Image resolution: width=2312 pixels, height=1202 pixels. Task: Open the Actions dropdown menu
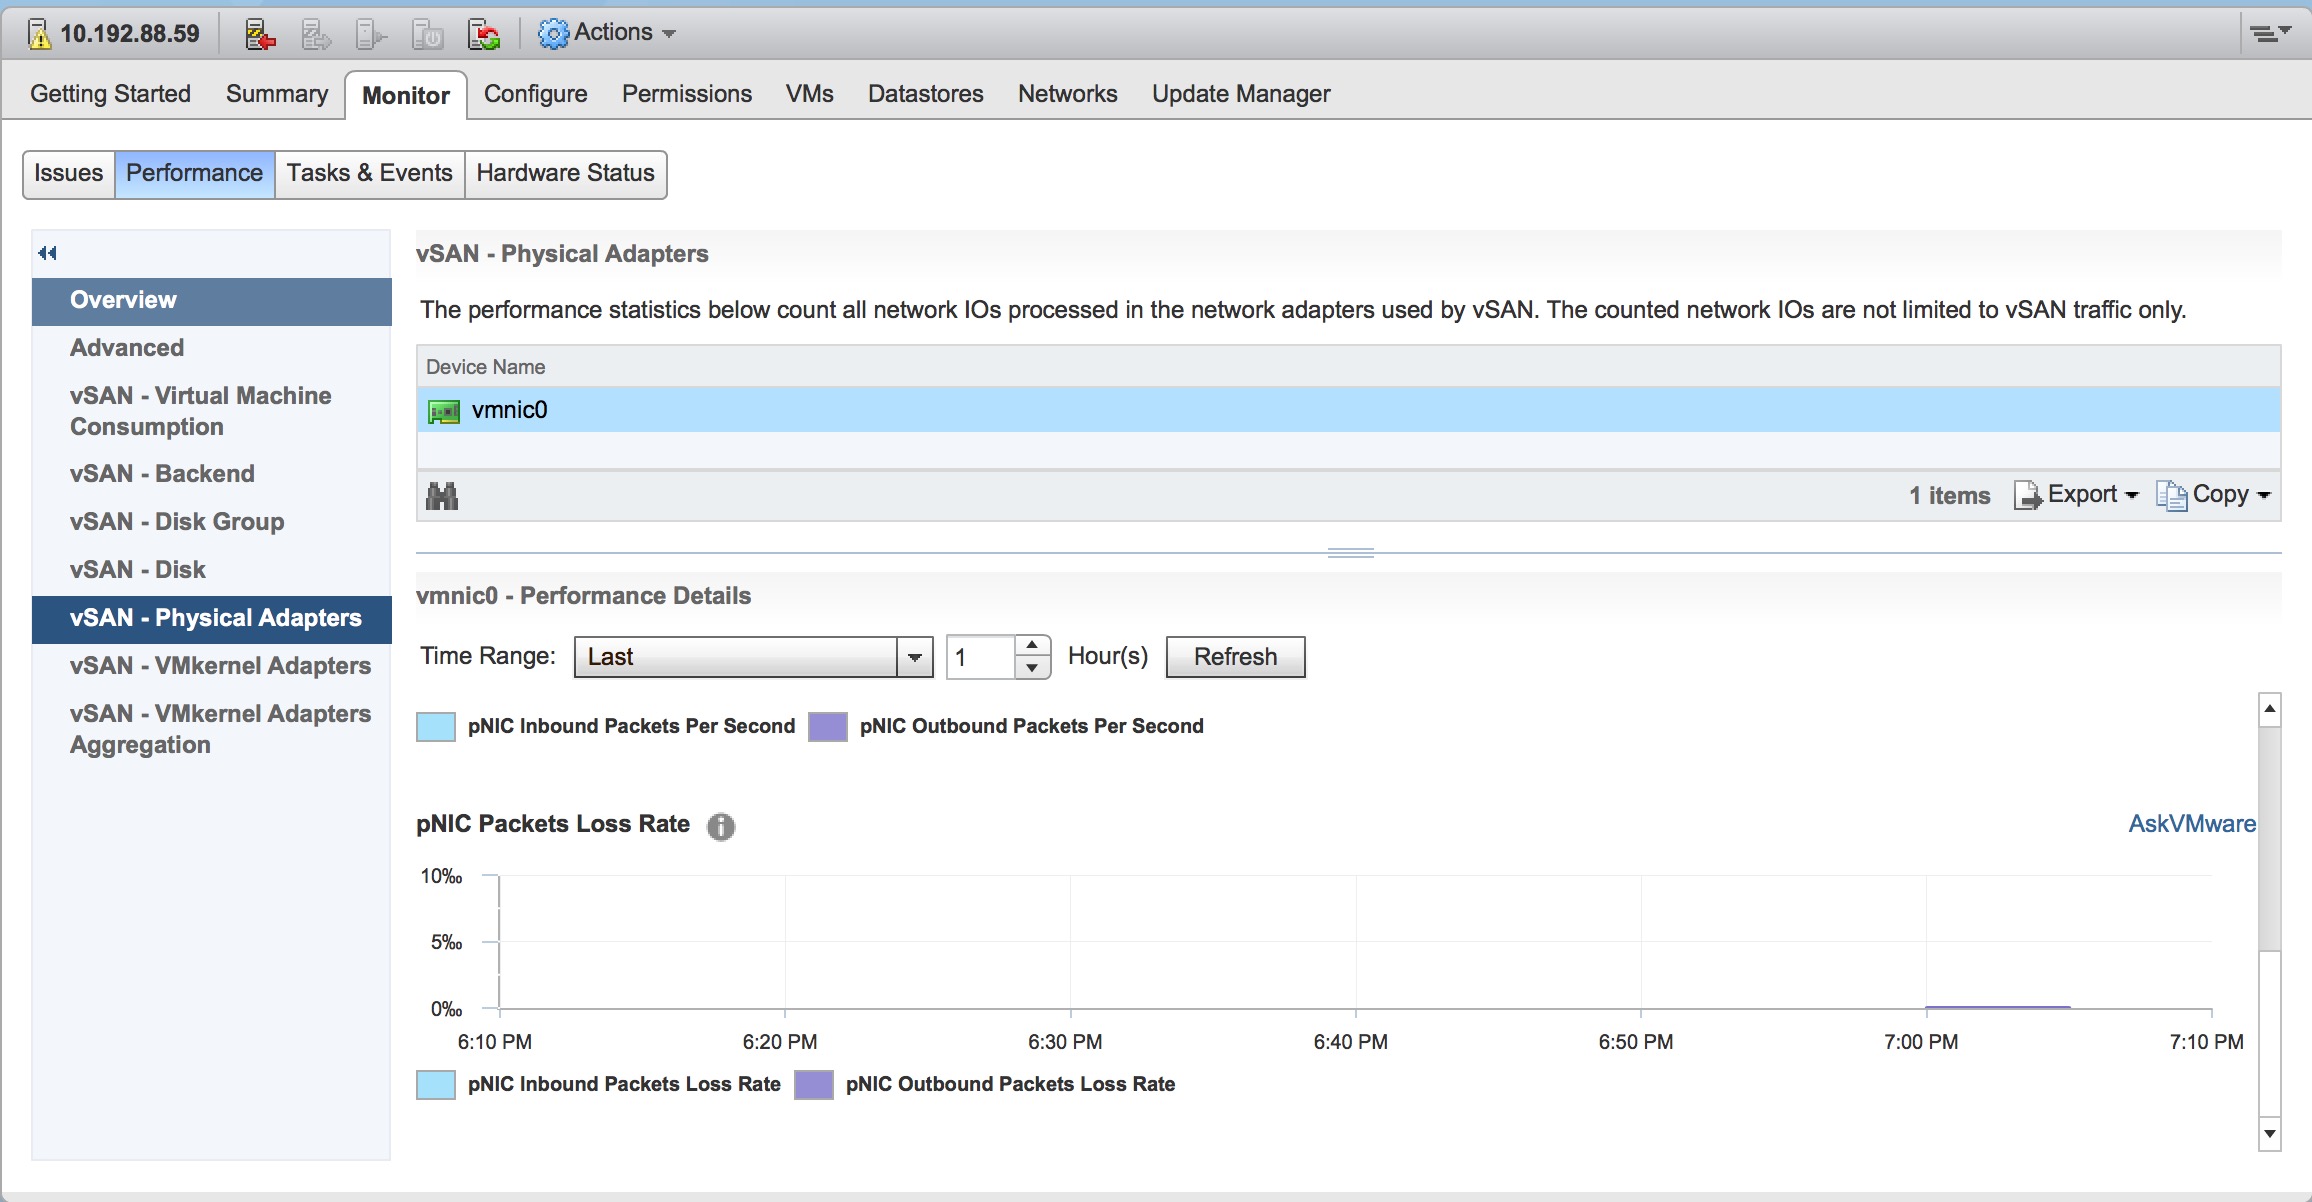[x=607, y=33]
